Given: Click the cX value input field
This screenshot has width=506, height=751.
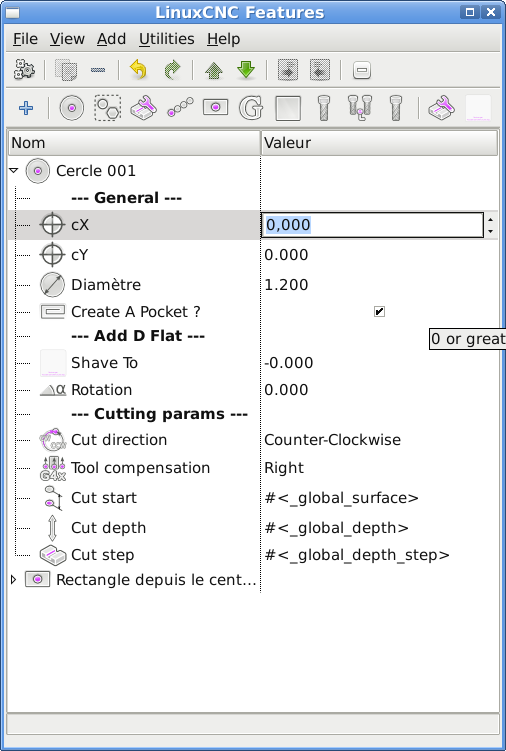Looking at the screenshot, I should click(x=372, y=225).
